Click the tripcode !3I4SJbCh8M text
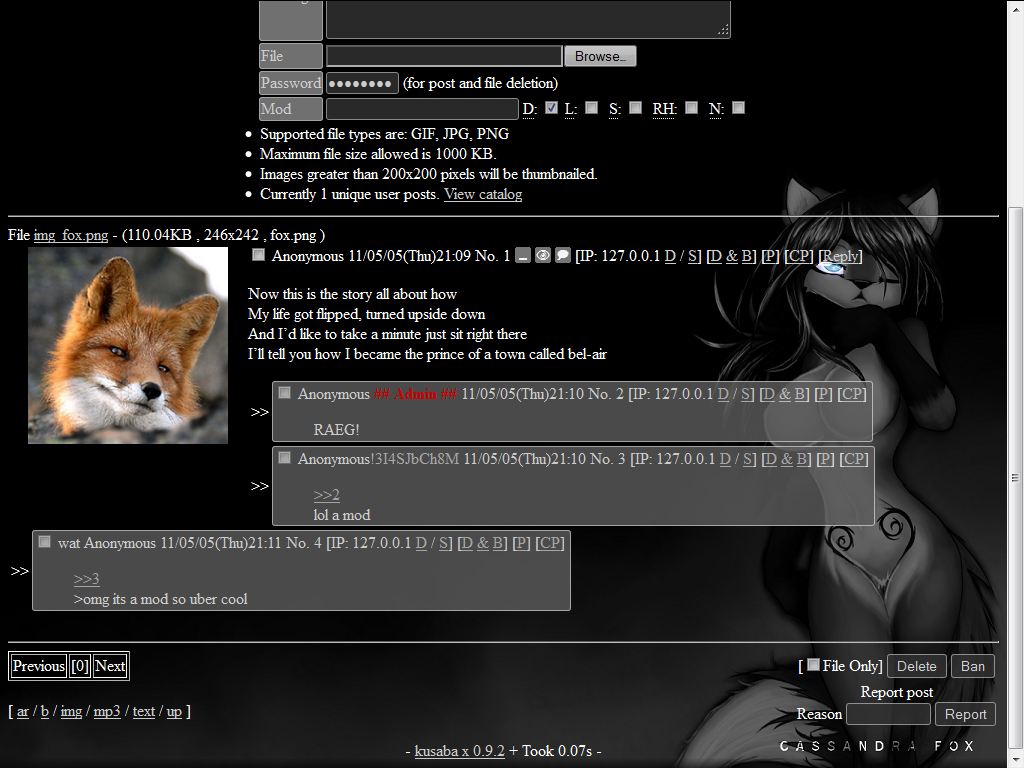Viewport: 1024px width, 768px height. (415, 459)
